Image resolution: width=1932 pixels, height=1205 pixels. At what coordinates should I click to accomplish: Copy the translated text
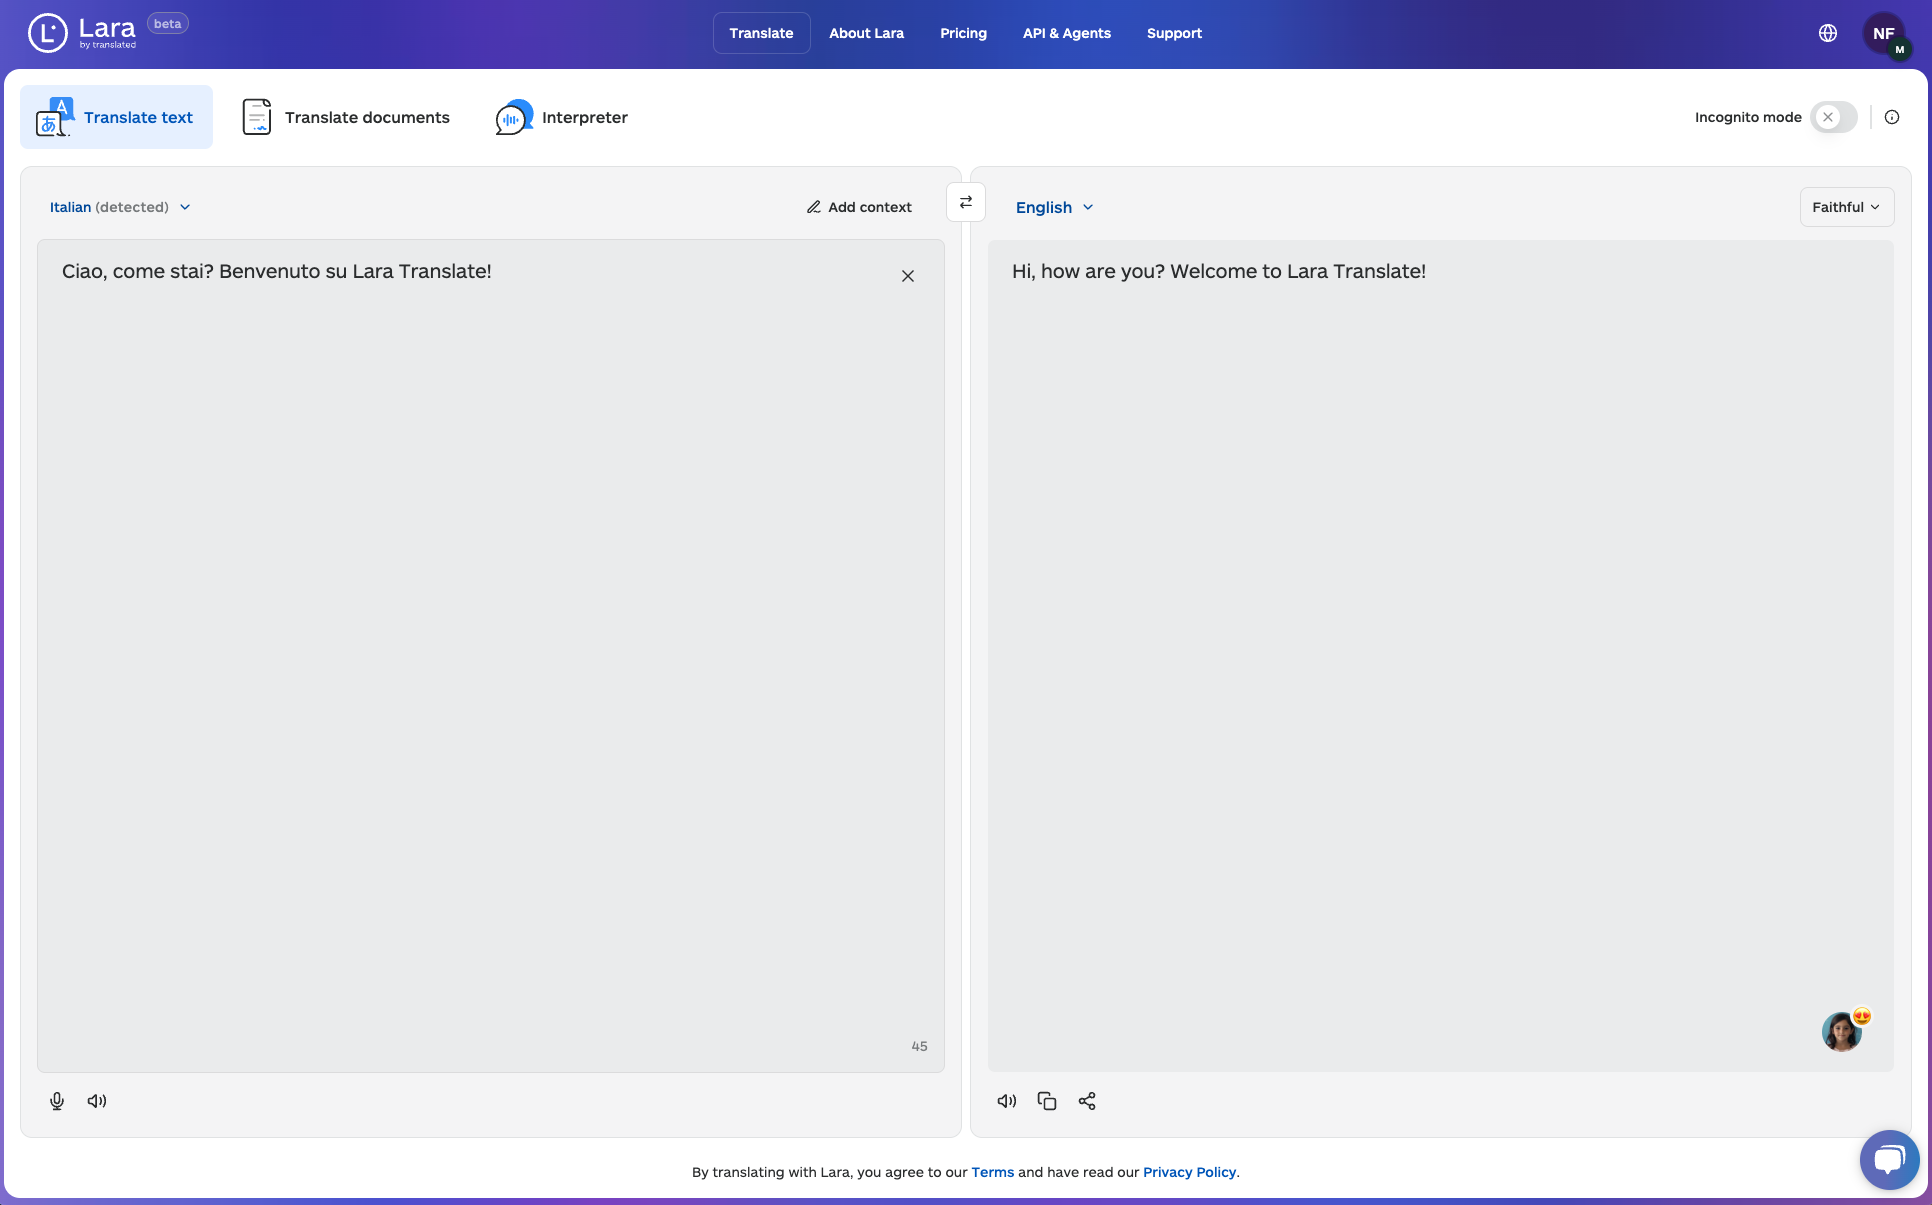[x=1047, y=1101]
